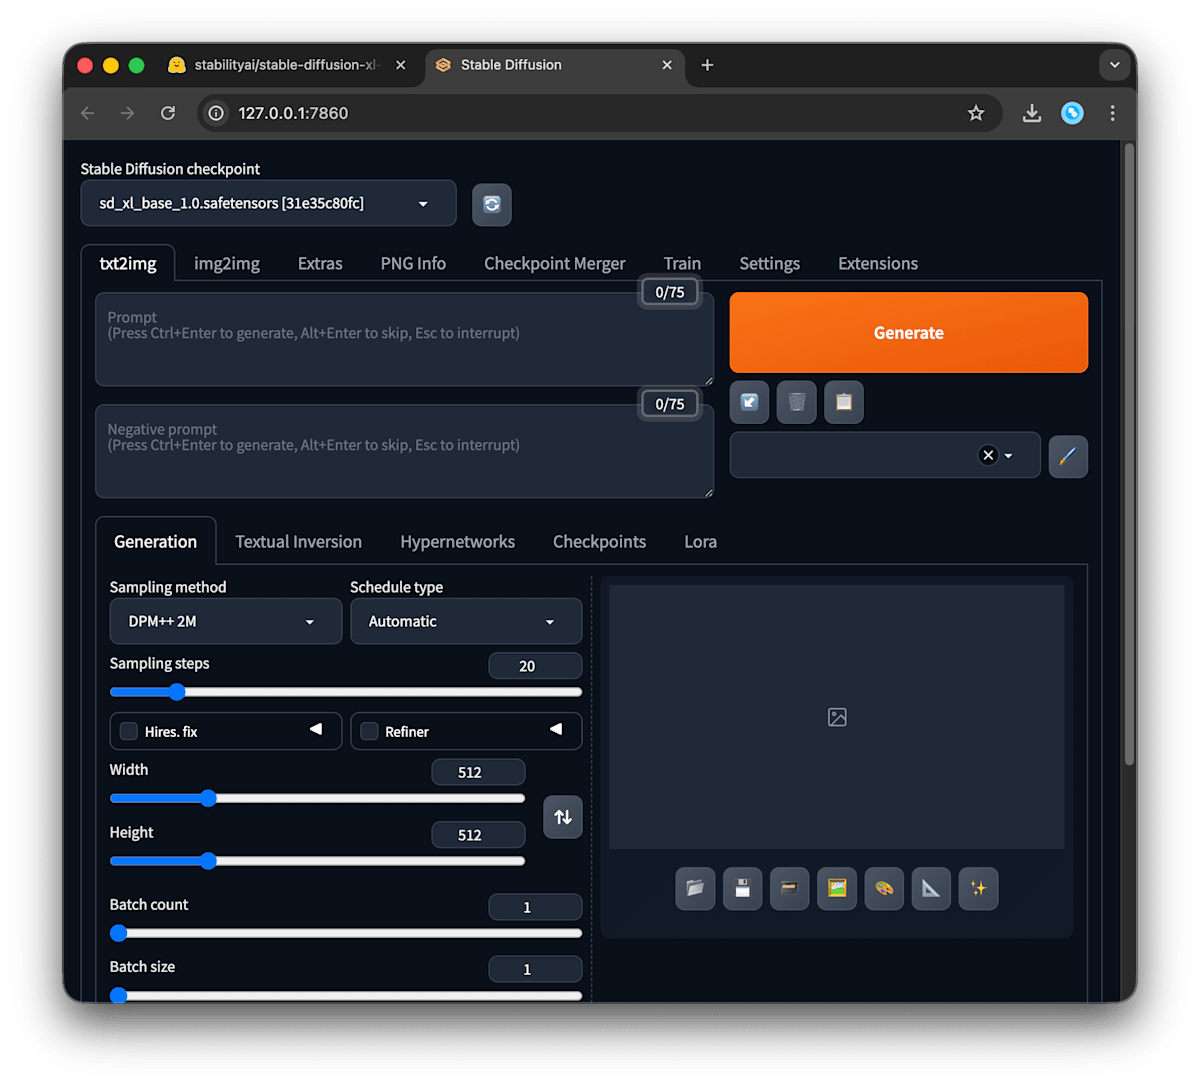
Task: Open the Sampling method dropdown
Action: [x=226, y=621]
